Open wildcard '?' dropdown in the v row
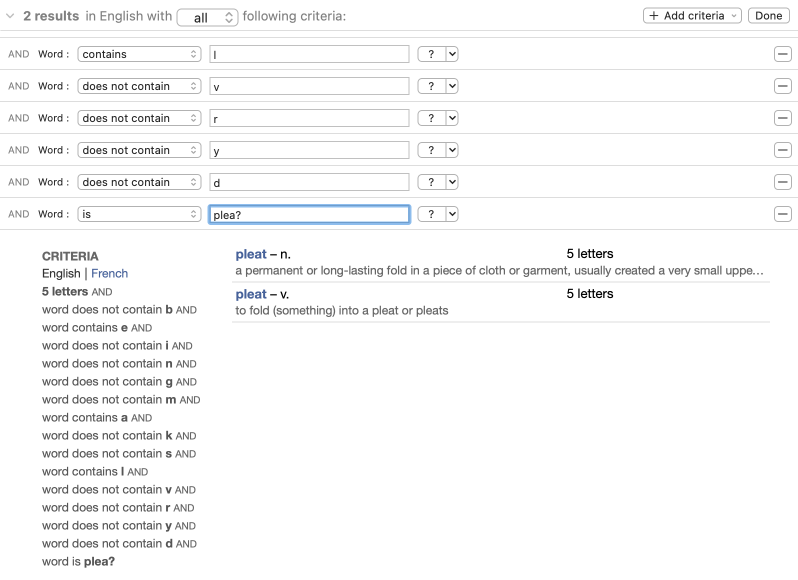 pos(438,86)
